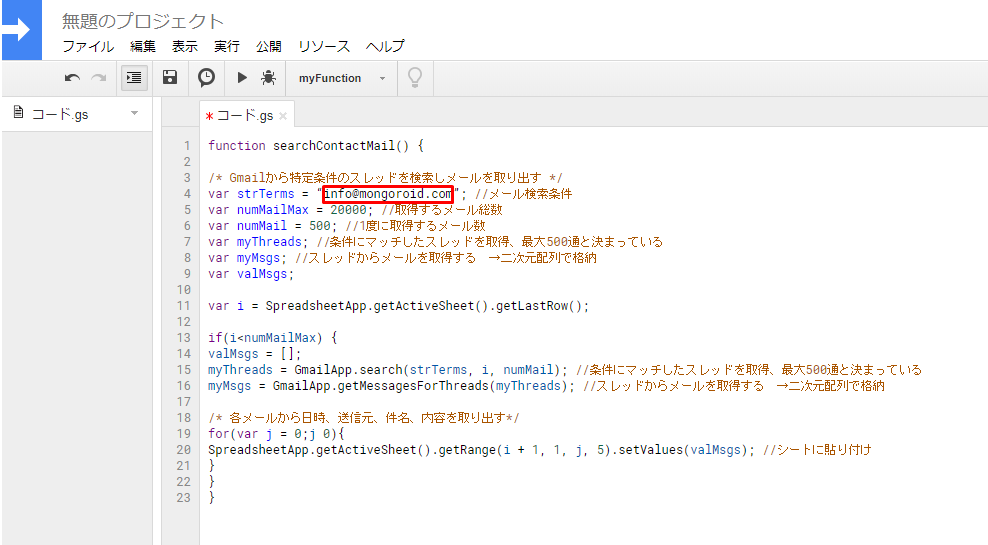
Task: Undo the last edit
Action: (x=72, y=78)
